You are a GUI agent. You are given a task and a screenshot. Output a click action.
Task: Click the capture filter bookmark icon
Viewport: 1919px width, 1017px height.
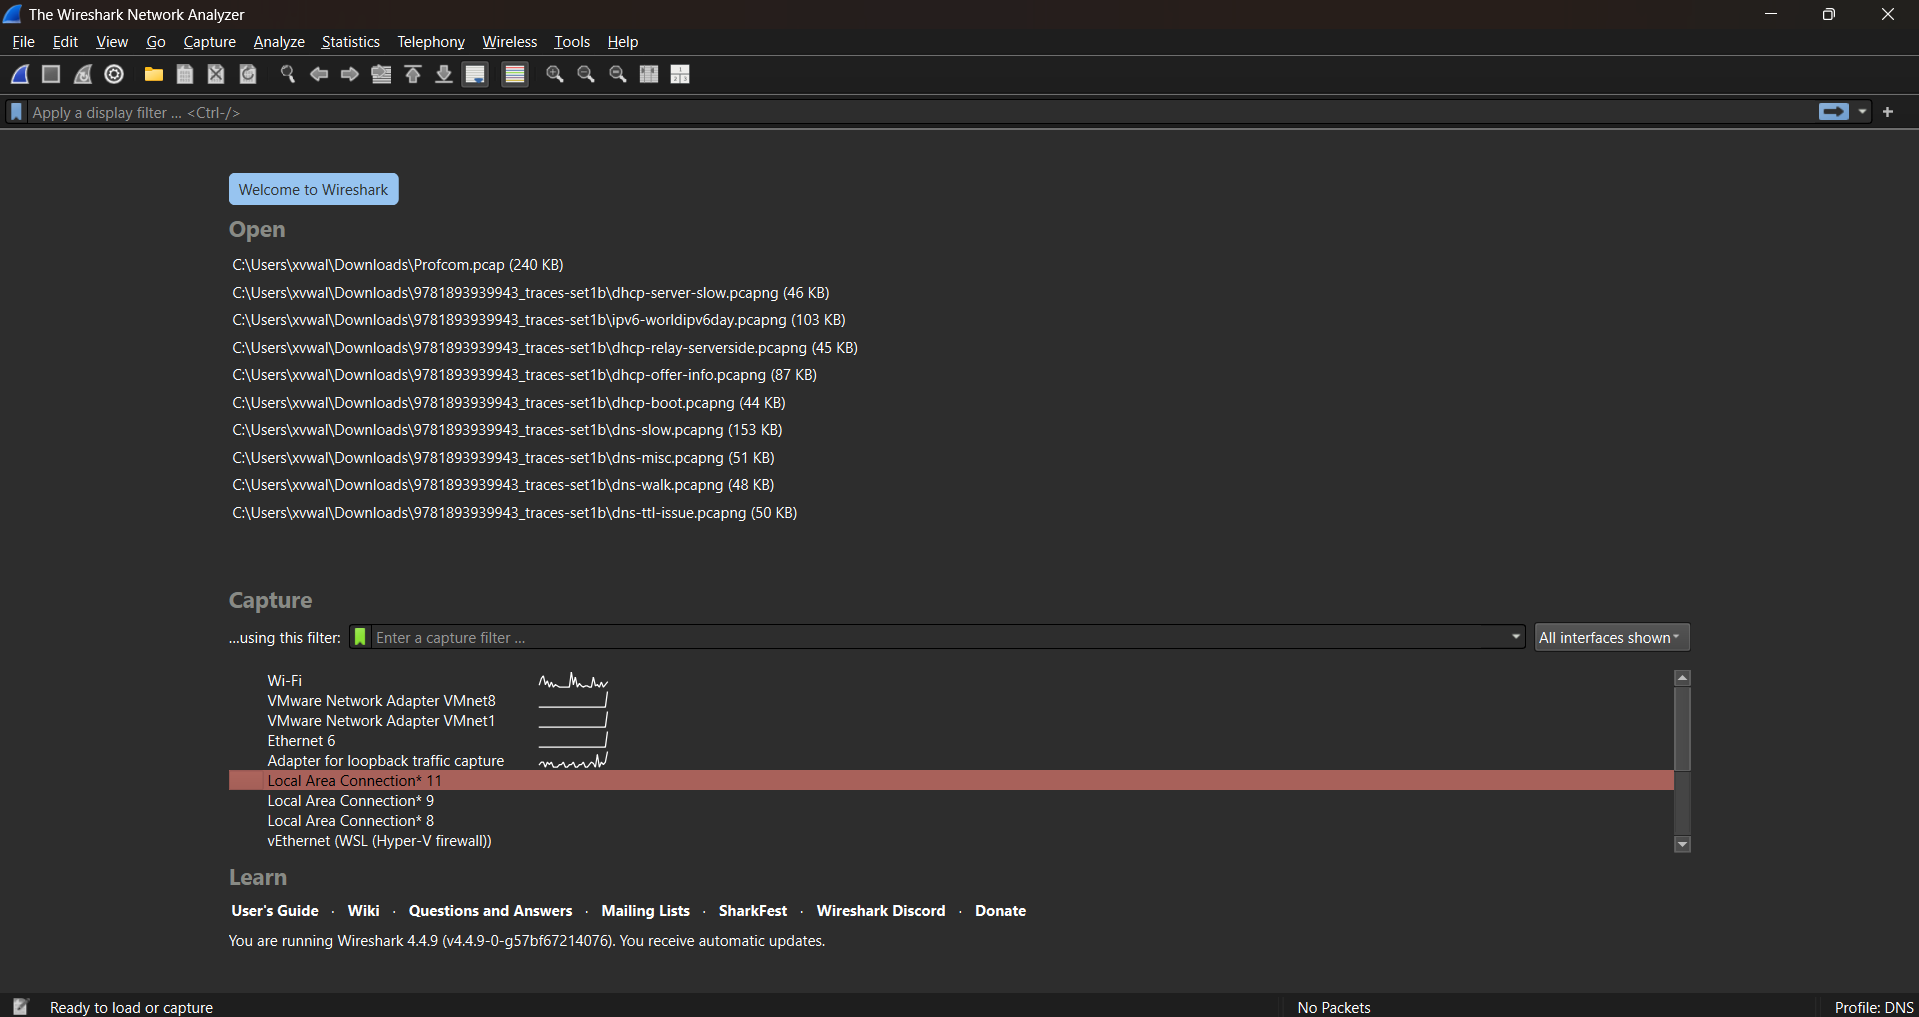[x=360, y=637]
